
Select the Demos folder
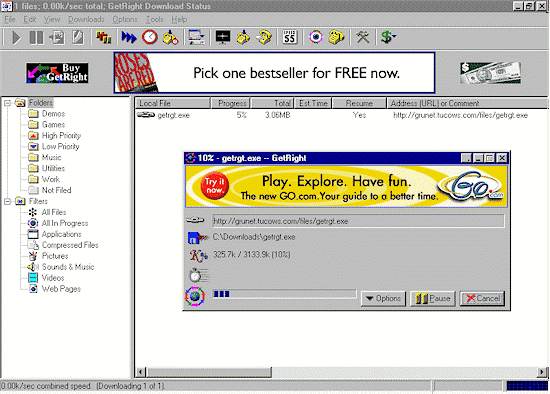coord(53,114)
